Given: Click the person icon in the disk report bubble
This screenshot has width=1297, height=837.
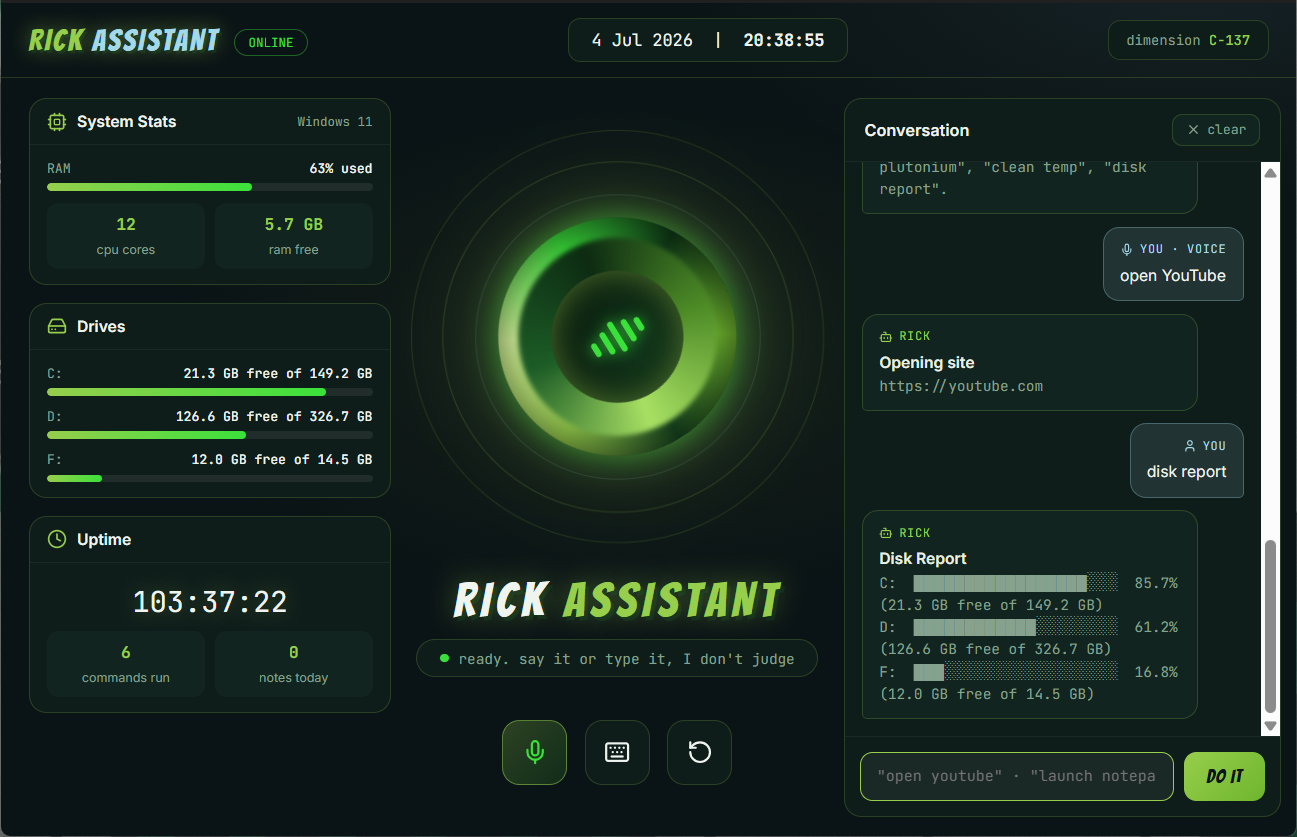Looking at the screenshot, I should [x=1189, y=446].
